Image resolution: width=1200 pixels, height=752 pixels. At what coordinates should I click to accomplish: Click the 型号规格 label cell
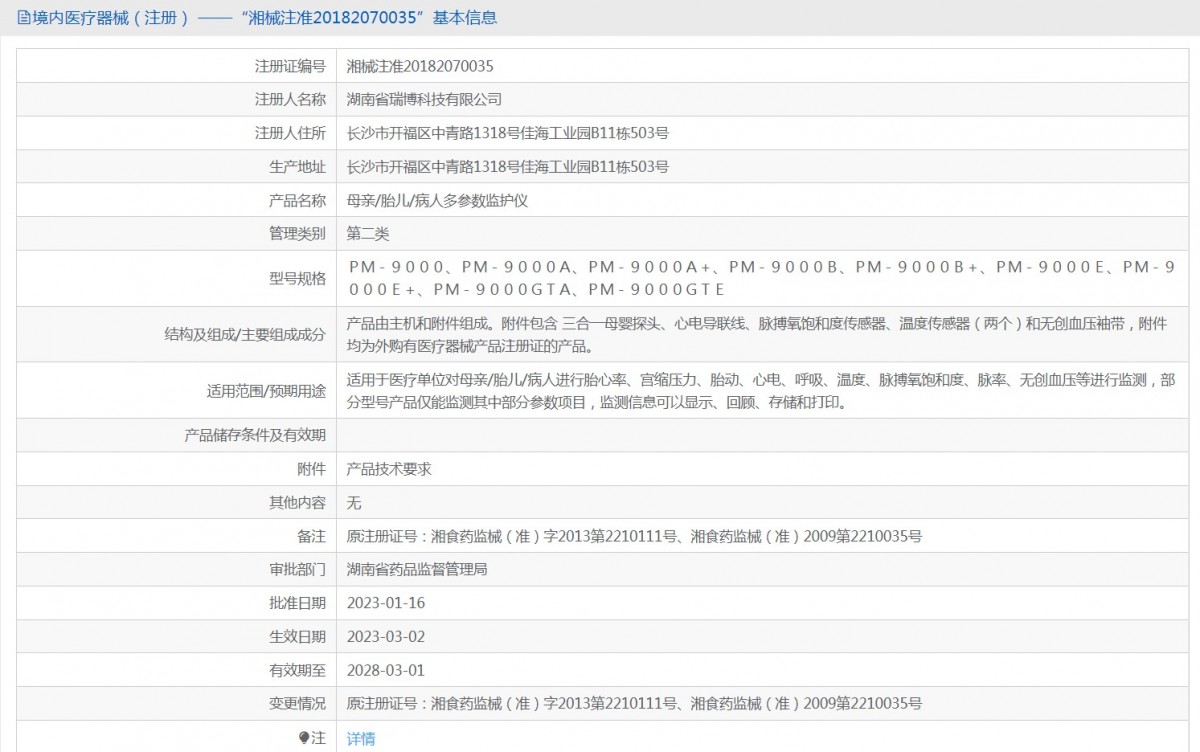177,278
